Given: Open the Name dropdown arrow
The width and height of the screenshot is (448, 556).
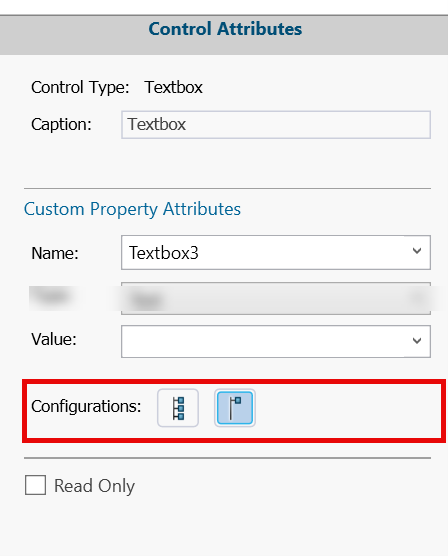Looking at the screenshot, I should click(x=417, y=251).
